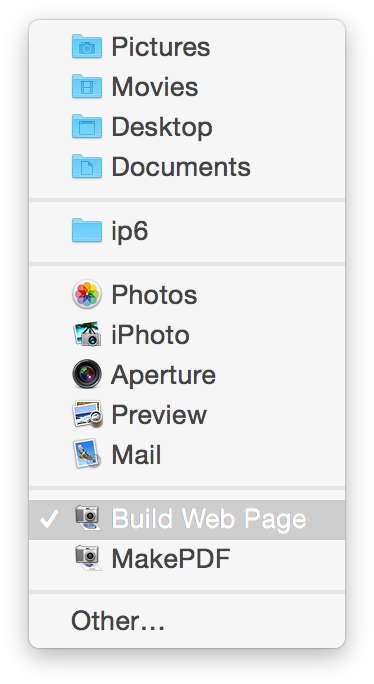The image size is (374, 684).
Task: Click the Movies folder icon
Action: 87,86
